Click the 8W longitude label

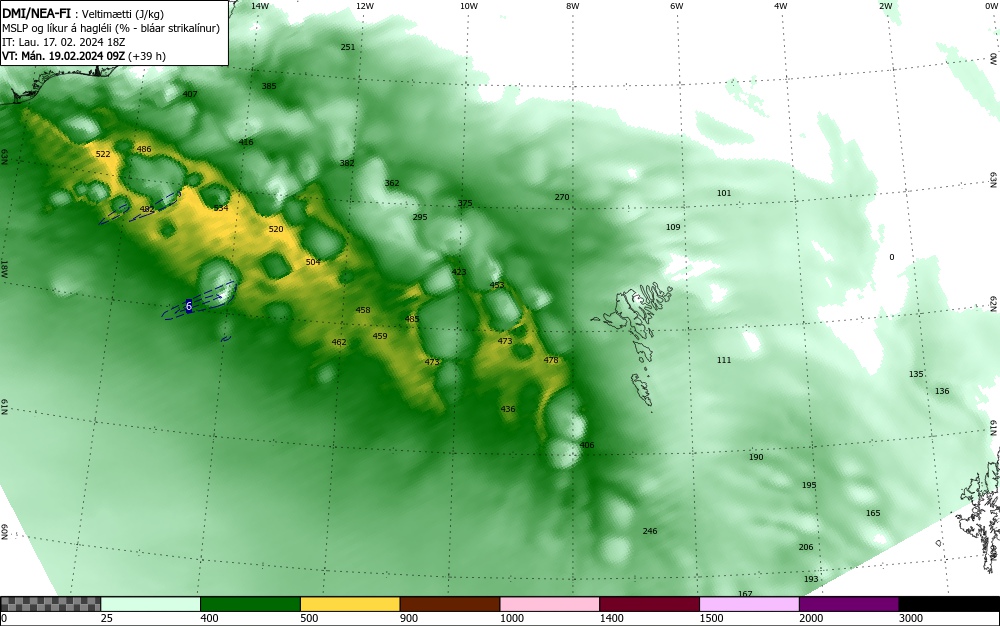tap(572, 6)
